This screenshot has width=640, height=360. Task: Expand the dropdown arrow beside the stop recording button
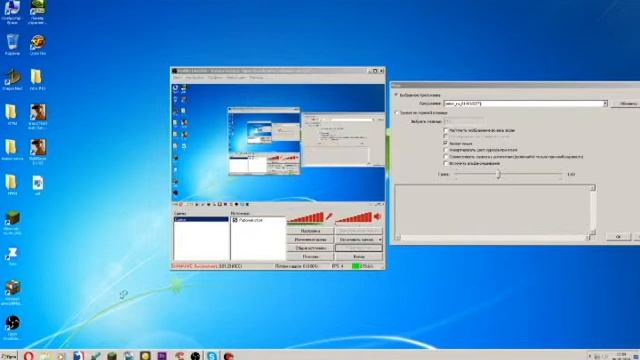click(380, 240)
